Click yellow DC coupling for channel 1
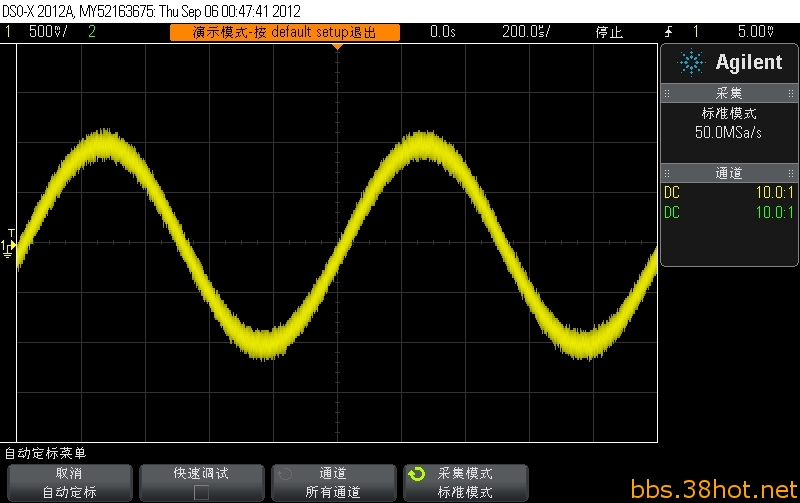The width and height of the screenshot is (800, 503). [672, 192]
